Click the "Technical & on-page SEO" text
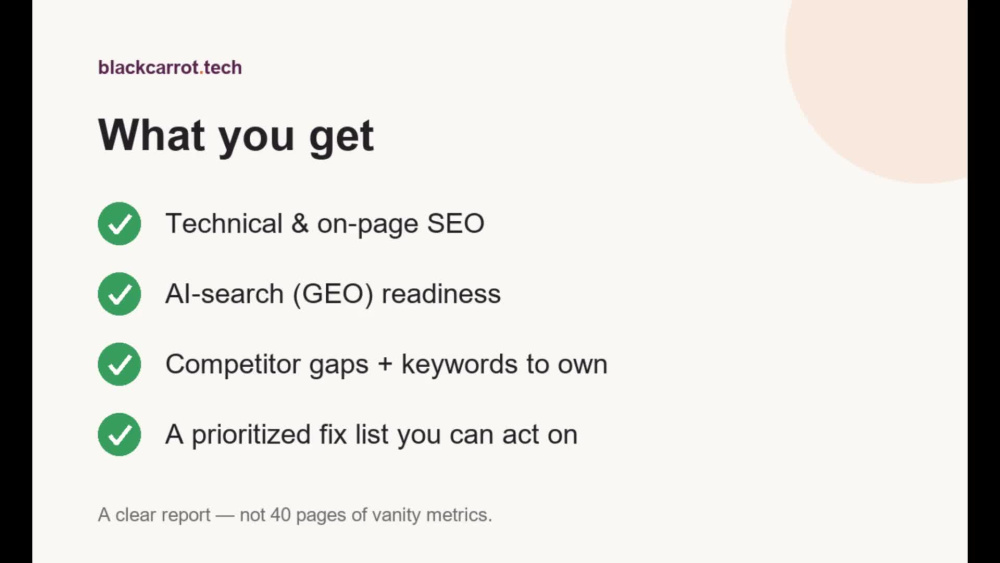The height and width of the screenshot is (563, 1000). point(325,224)
